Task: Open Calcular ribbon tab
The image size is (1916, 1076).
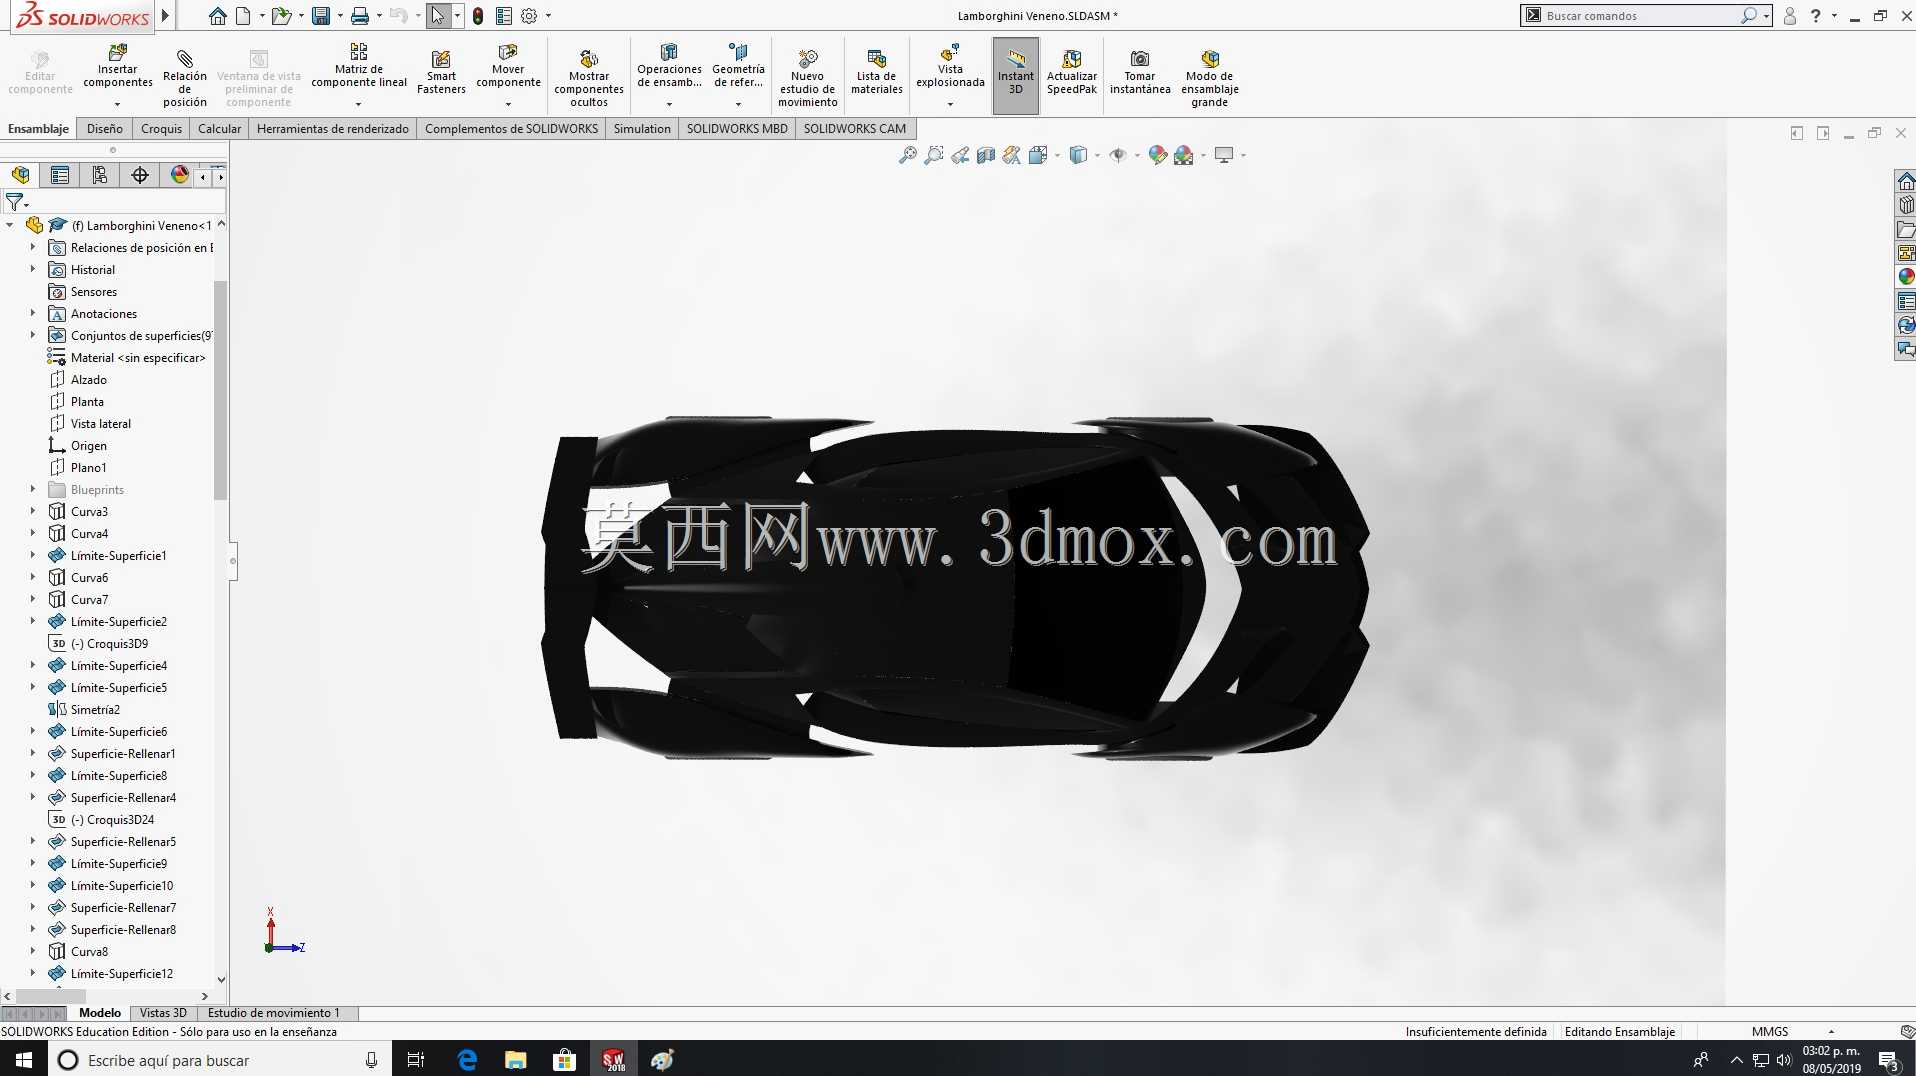Action: point(219,128)
